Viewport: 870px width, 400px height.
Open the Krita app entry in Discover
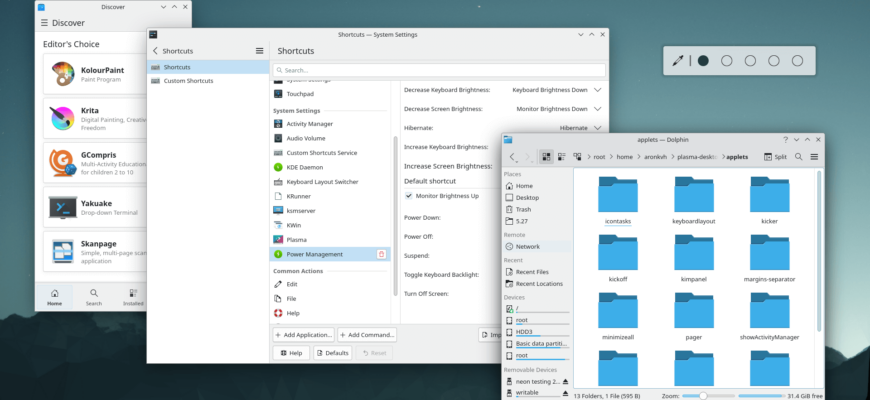pyautogui.click(x=94, y=119)
